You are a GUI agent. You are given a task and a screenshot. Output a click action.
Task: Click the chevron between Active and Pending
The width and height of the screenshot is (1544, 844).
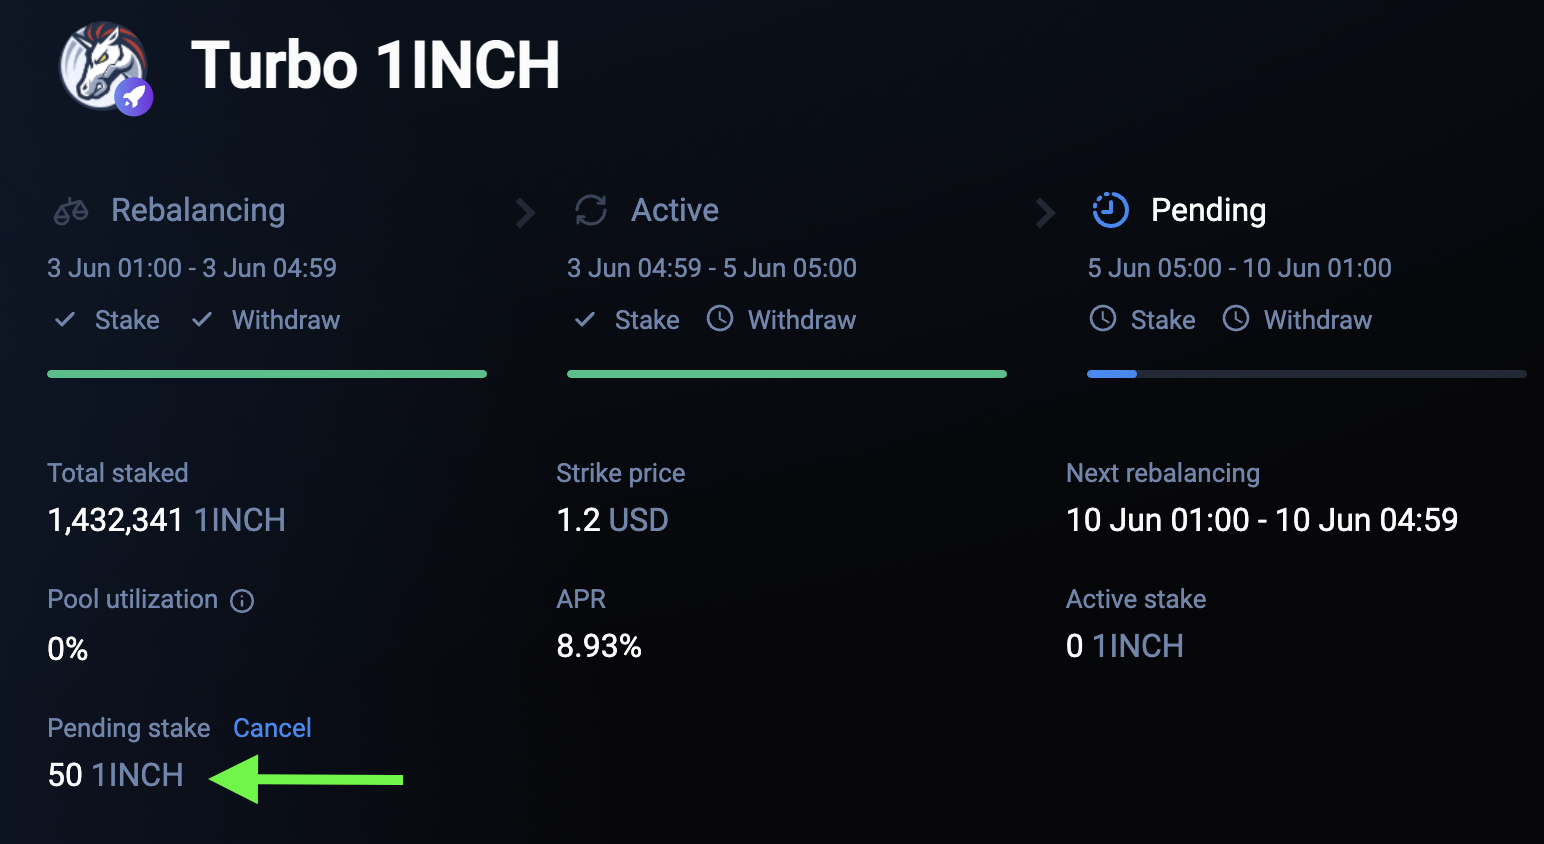point(1045,212)
